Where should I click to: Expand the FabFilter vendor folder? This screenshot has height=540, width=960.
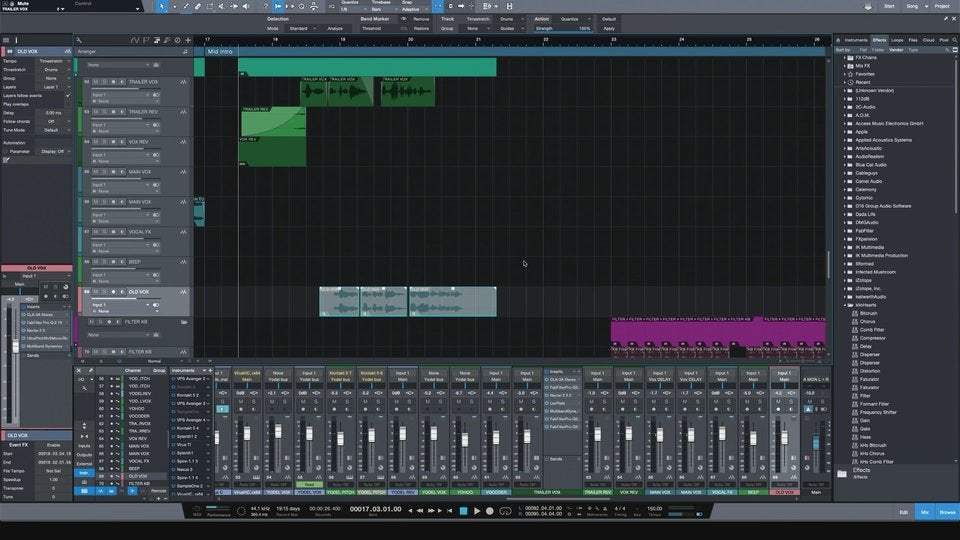(845, 231)
